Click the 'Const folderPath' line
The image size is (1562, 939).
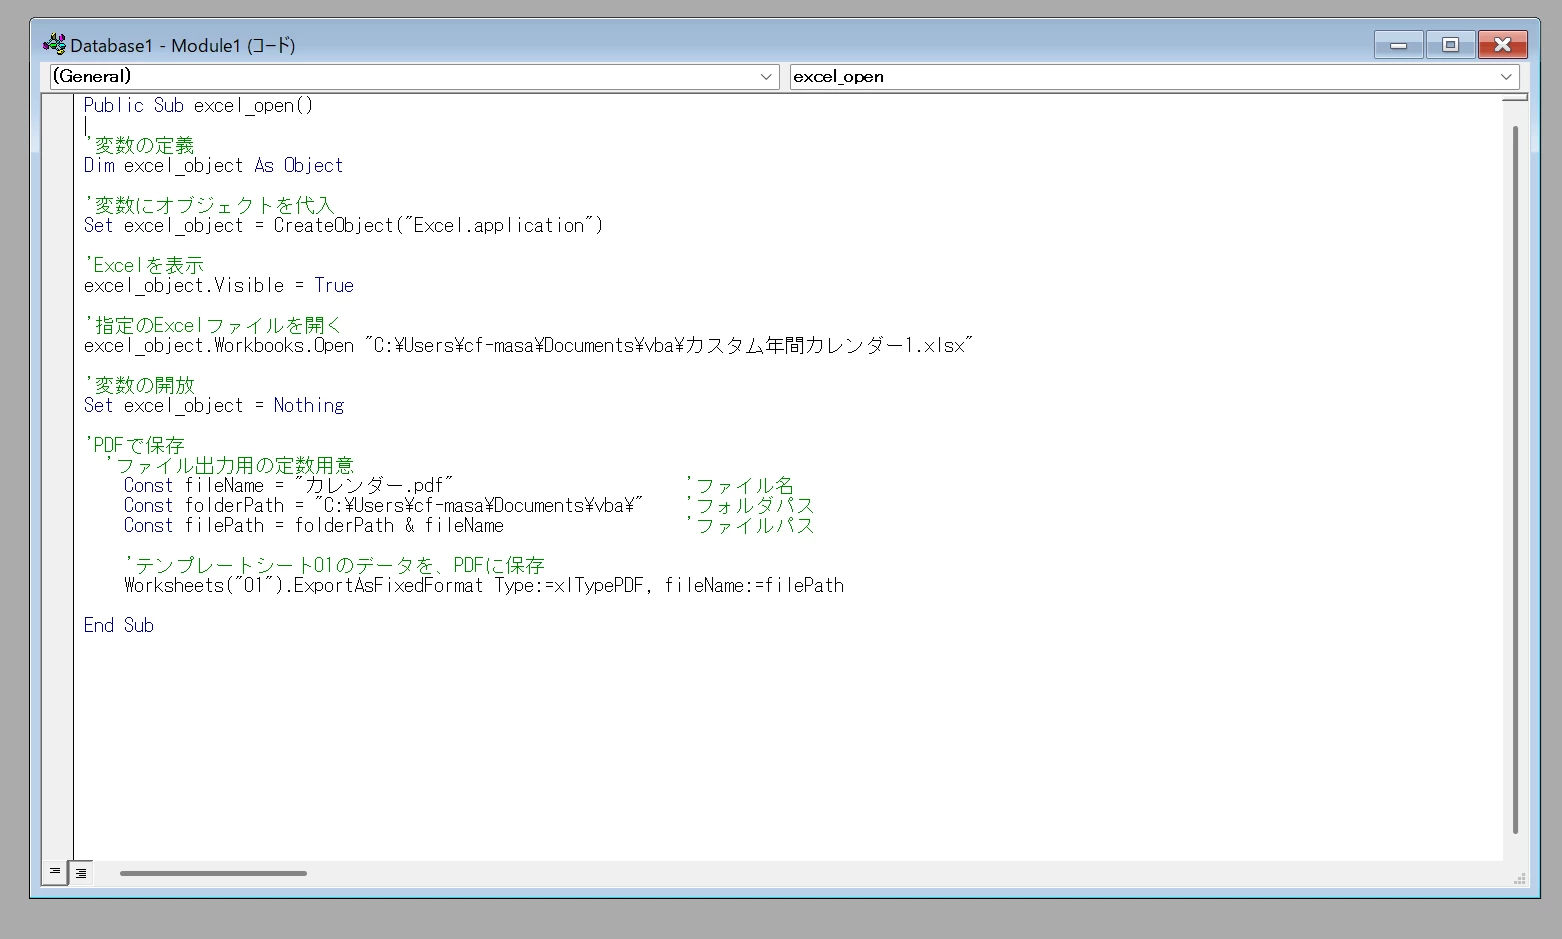click(x=383, y=506)
